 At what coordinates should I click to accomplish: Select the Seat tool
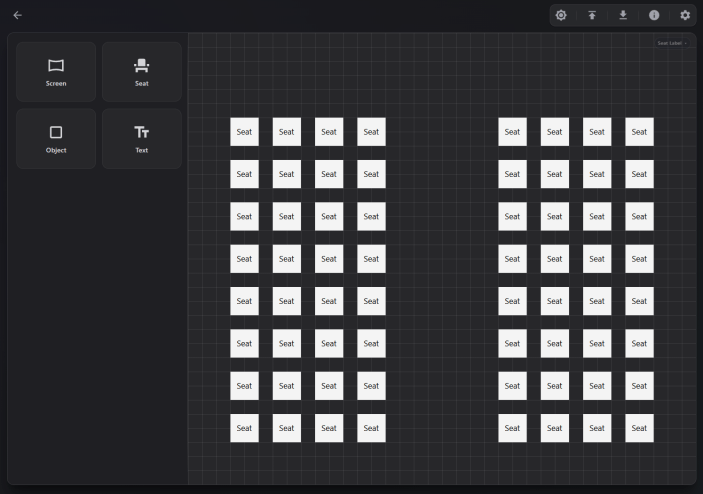coord(142,71)
